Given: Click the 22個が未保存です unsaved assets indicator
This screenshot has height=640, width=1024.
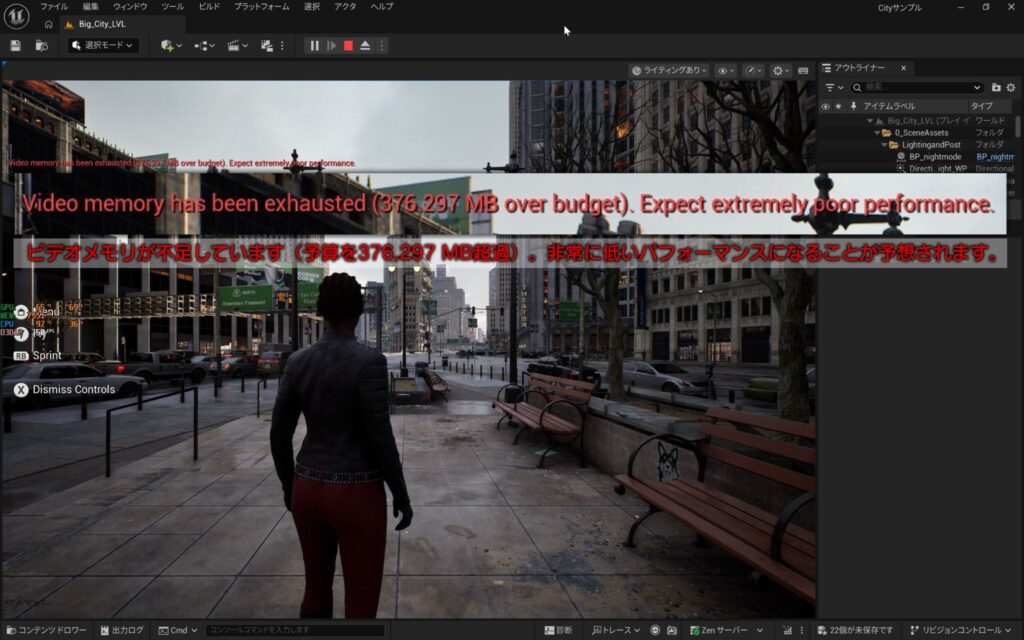Looking at the screenshot, I should point(855,630).
